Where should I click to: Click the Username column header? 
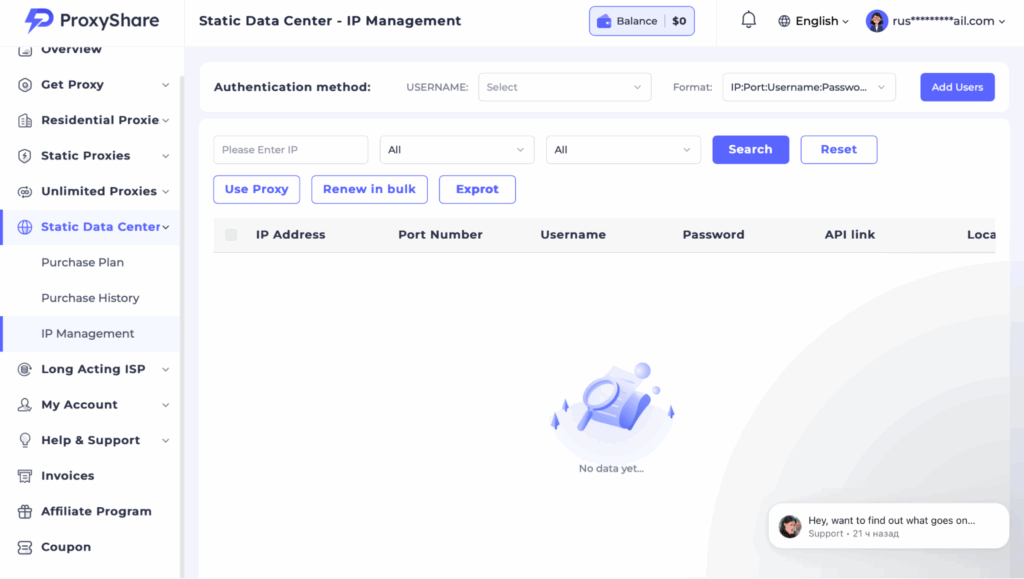(x=573, y=235)
